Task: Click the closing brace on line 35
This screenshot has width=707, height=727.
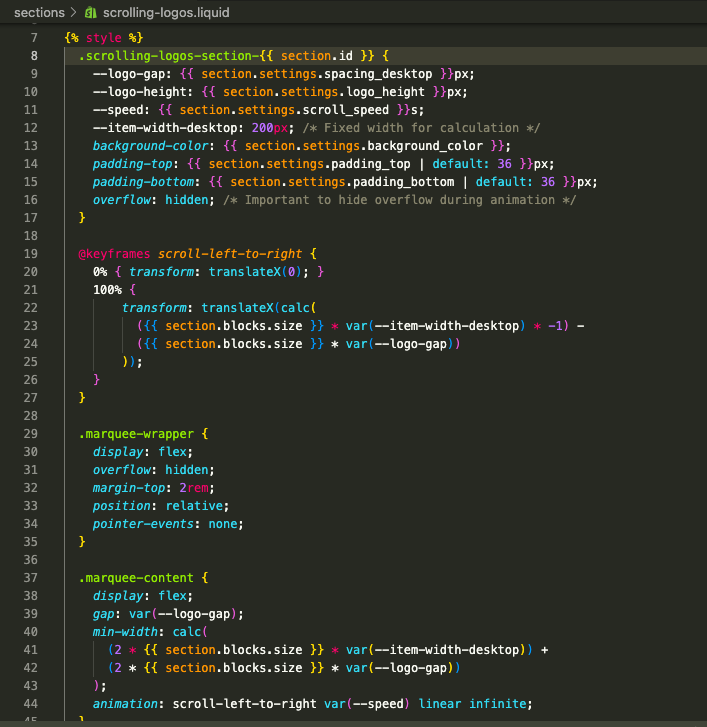Action: [x=82, y=542]
